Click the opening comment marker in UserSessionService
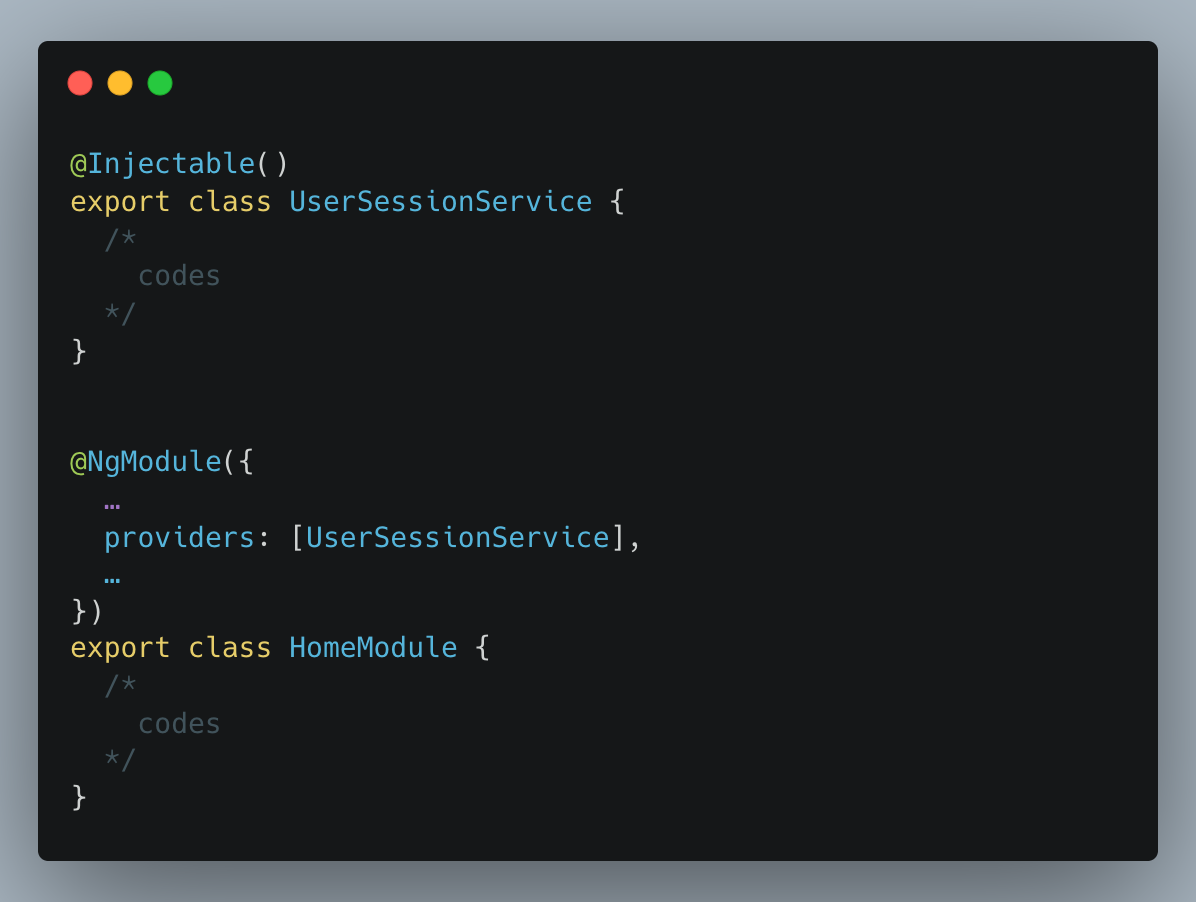The image size is (1196, 902). (121, 239)
